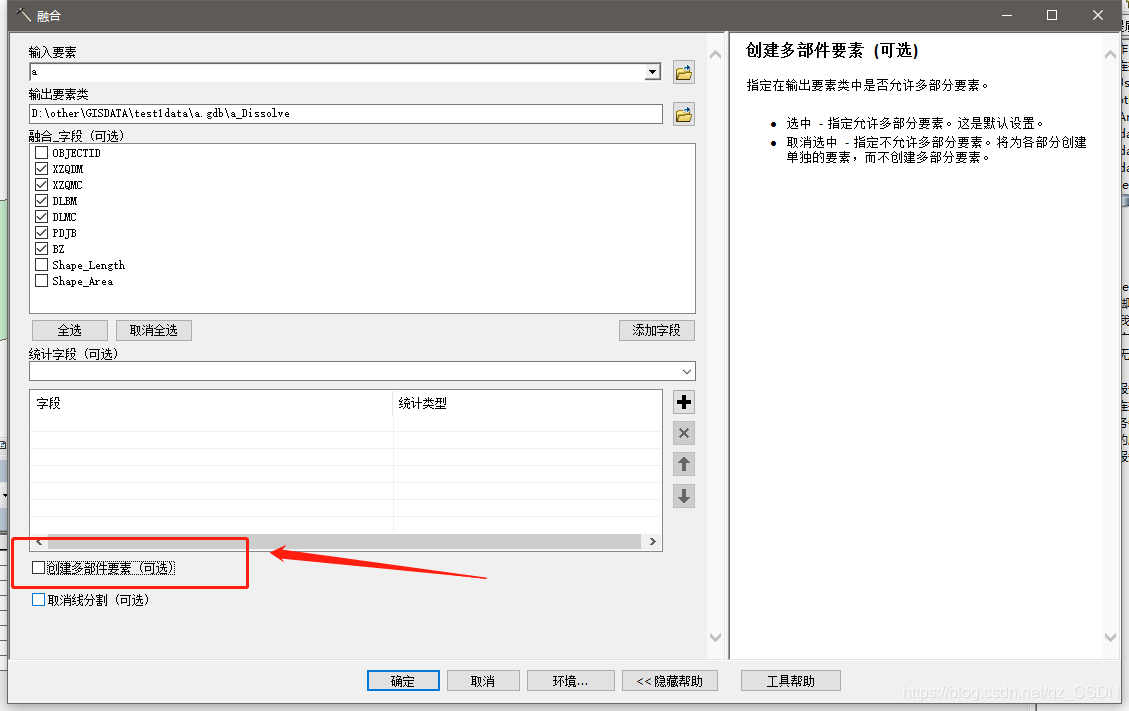Viewport: 1129px width, 711px height.
Task: Click help panel scroll down arrow
Action: [1110, 637]
